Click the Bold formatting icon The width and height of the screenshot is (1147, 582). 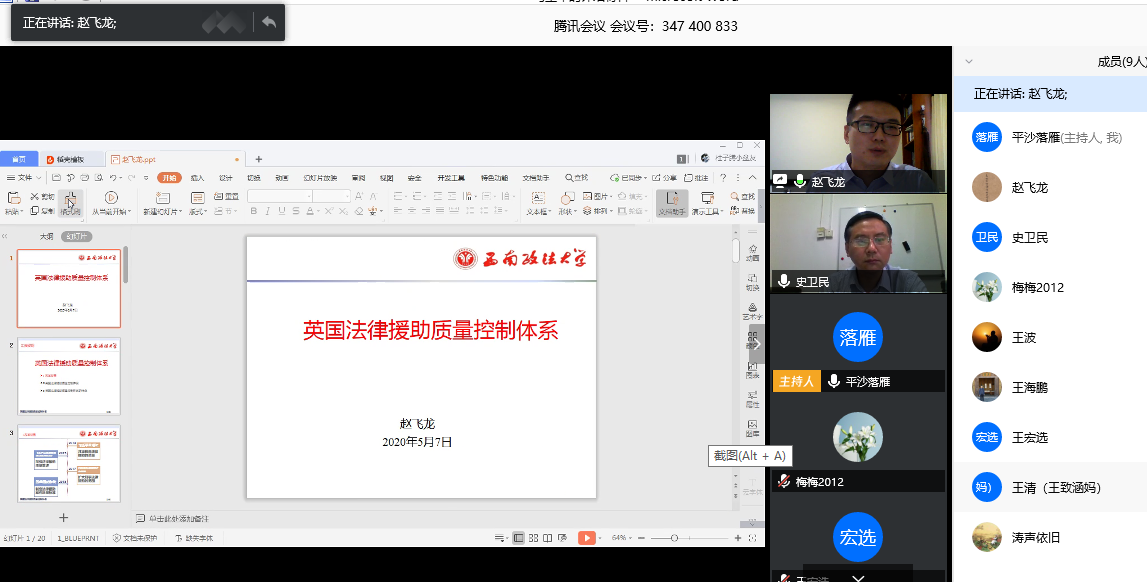(254, 211)
